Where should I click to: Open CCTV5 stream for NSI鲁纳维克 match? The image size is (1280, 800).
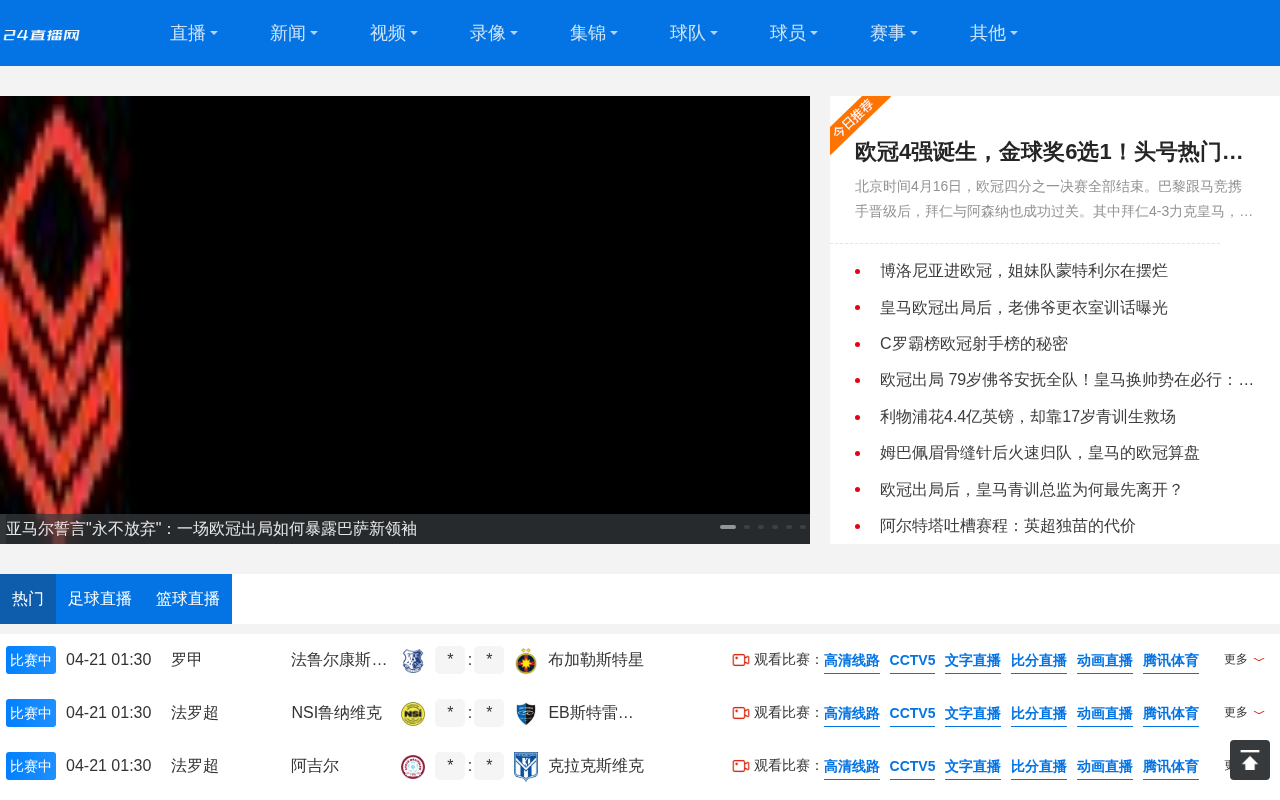click(x=912, y=714)
